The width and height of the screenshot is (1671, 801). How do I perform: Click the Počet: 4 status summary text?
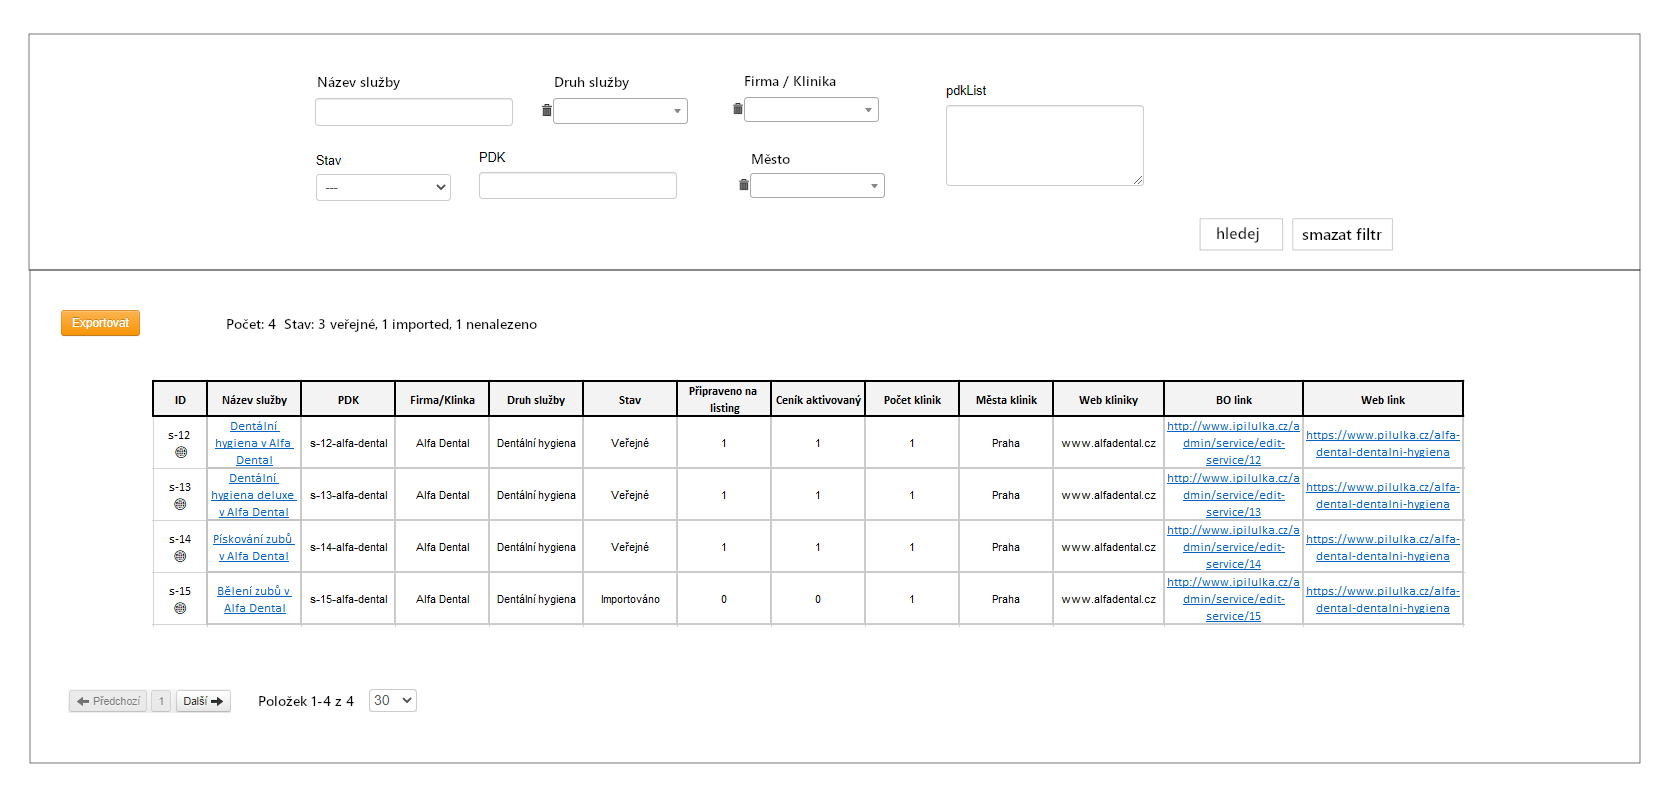click(x=381, y=324)
